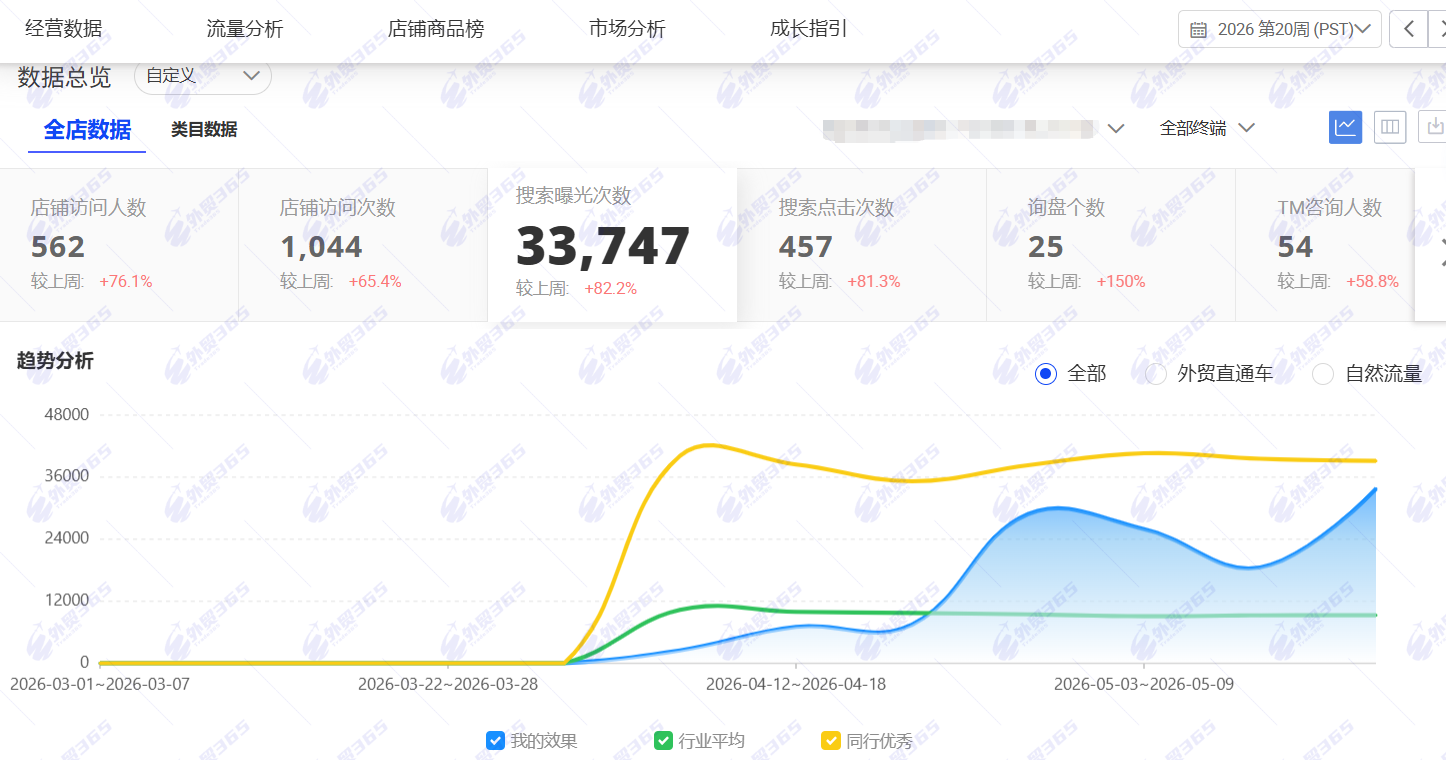Image resolution: width=1446 pixels, height=760 pixels.
Task: Click the 2026-03-22~2026-03-28 axis label
Action: [x=448, y=685]
